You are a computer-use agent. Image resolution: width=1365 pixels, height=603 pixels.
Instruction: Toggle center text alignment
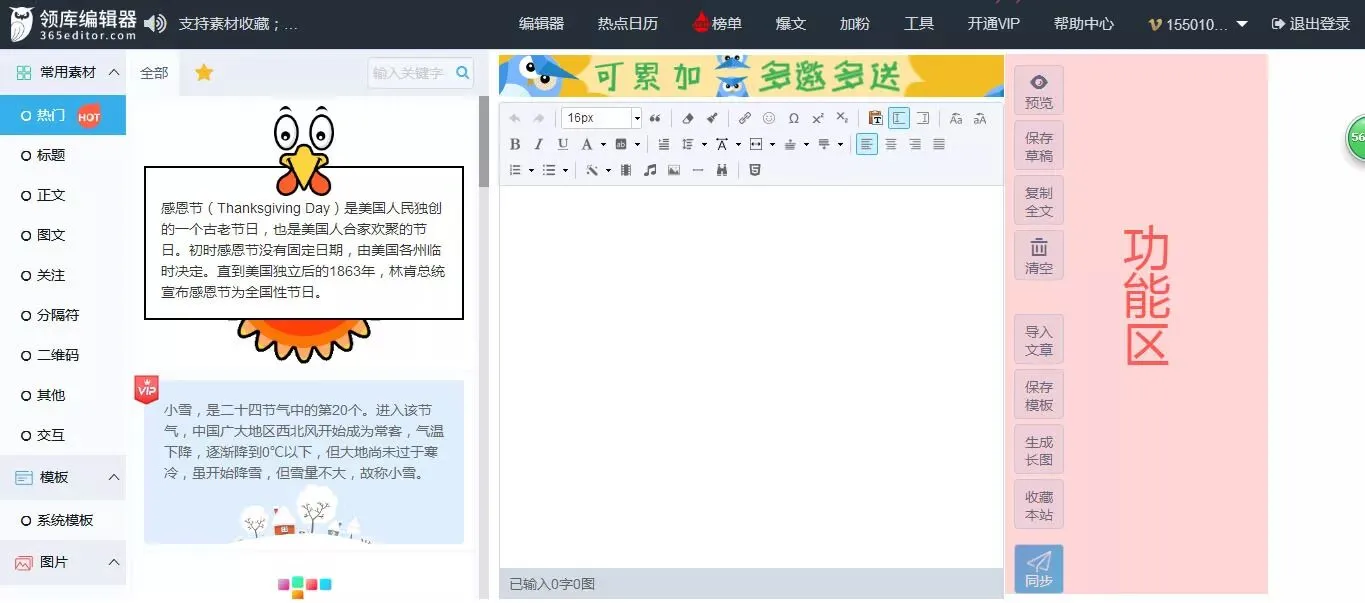(891, 144)
